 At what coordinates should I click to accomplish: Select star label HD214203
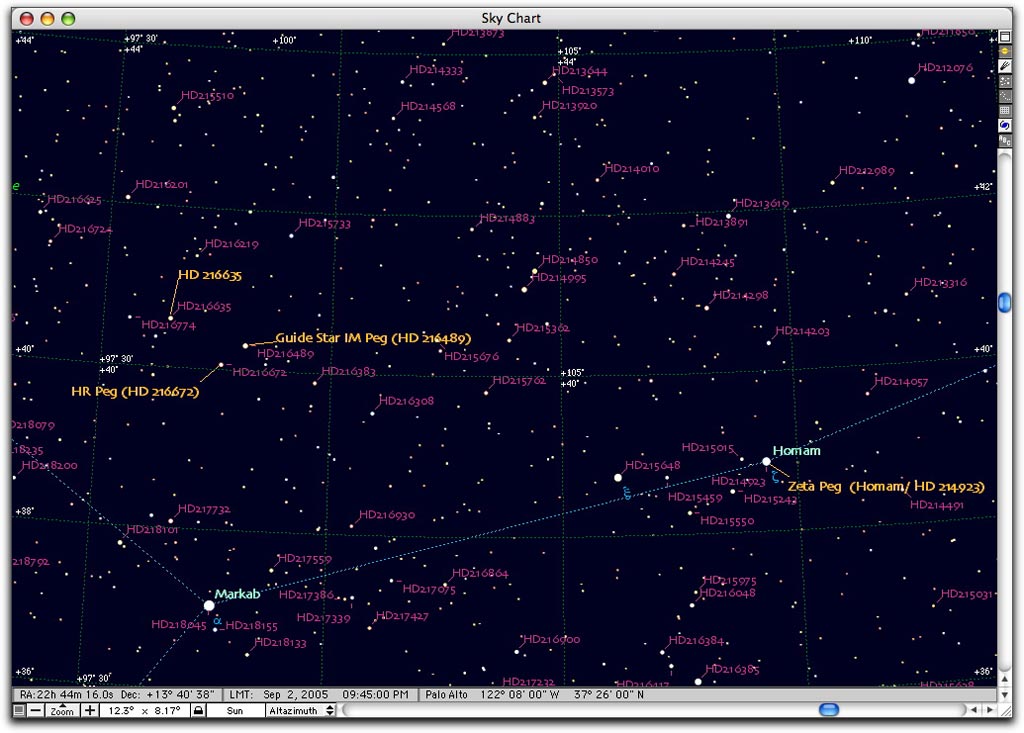(x=803, y=331)
